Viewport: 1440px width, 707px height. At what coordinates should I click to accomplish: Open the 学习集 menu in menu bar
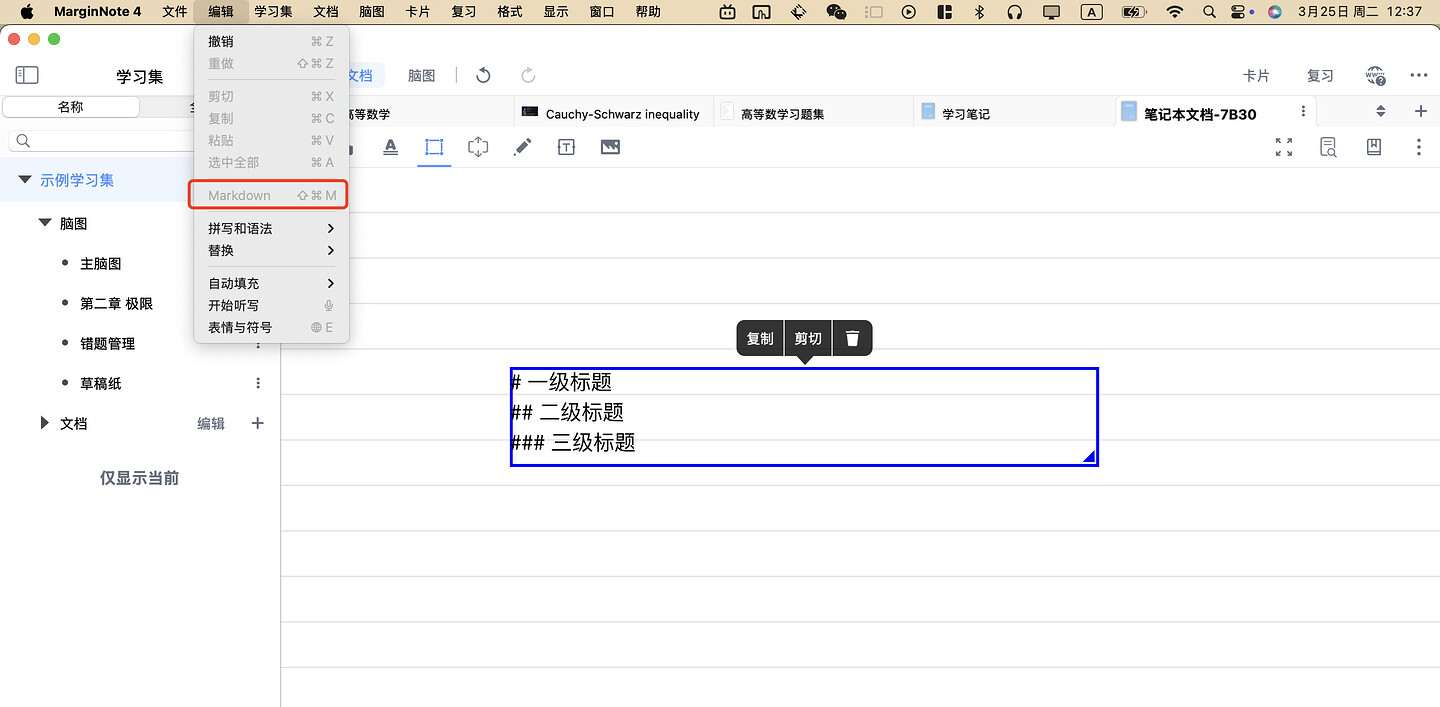point(274,12)
